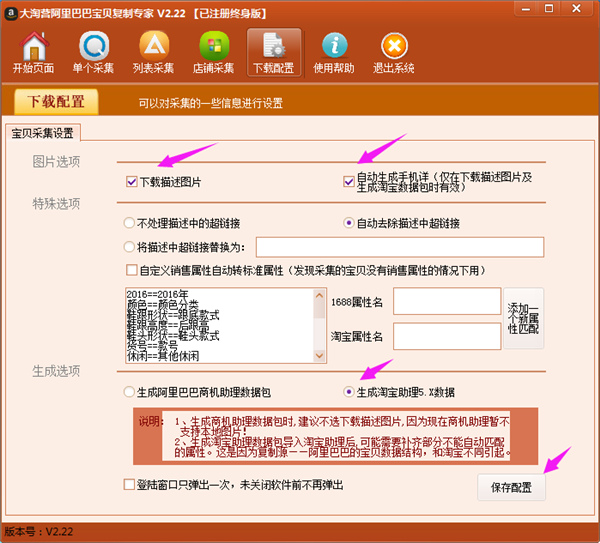Image resolution: width=600 pixels, height=543 pixels.
Task: Click the 版本号：V2.22 status text
Action: pyautogui.click(x=39, y=532)
